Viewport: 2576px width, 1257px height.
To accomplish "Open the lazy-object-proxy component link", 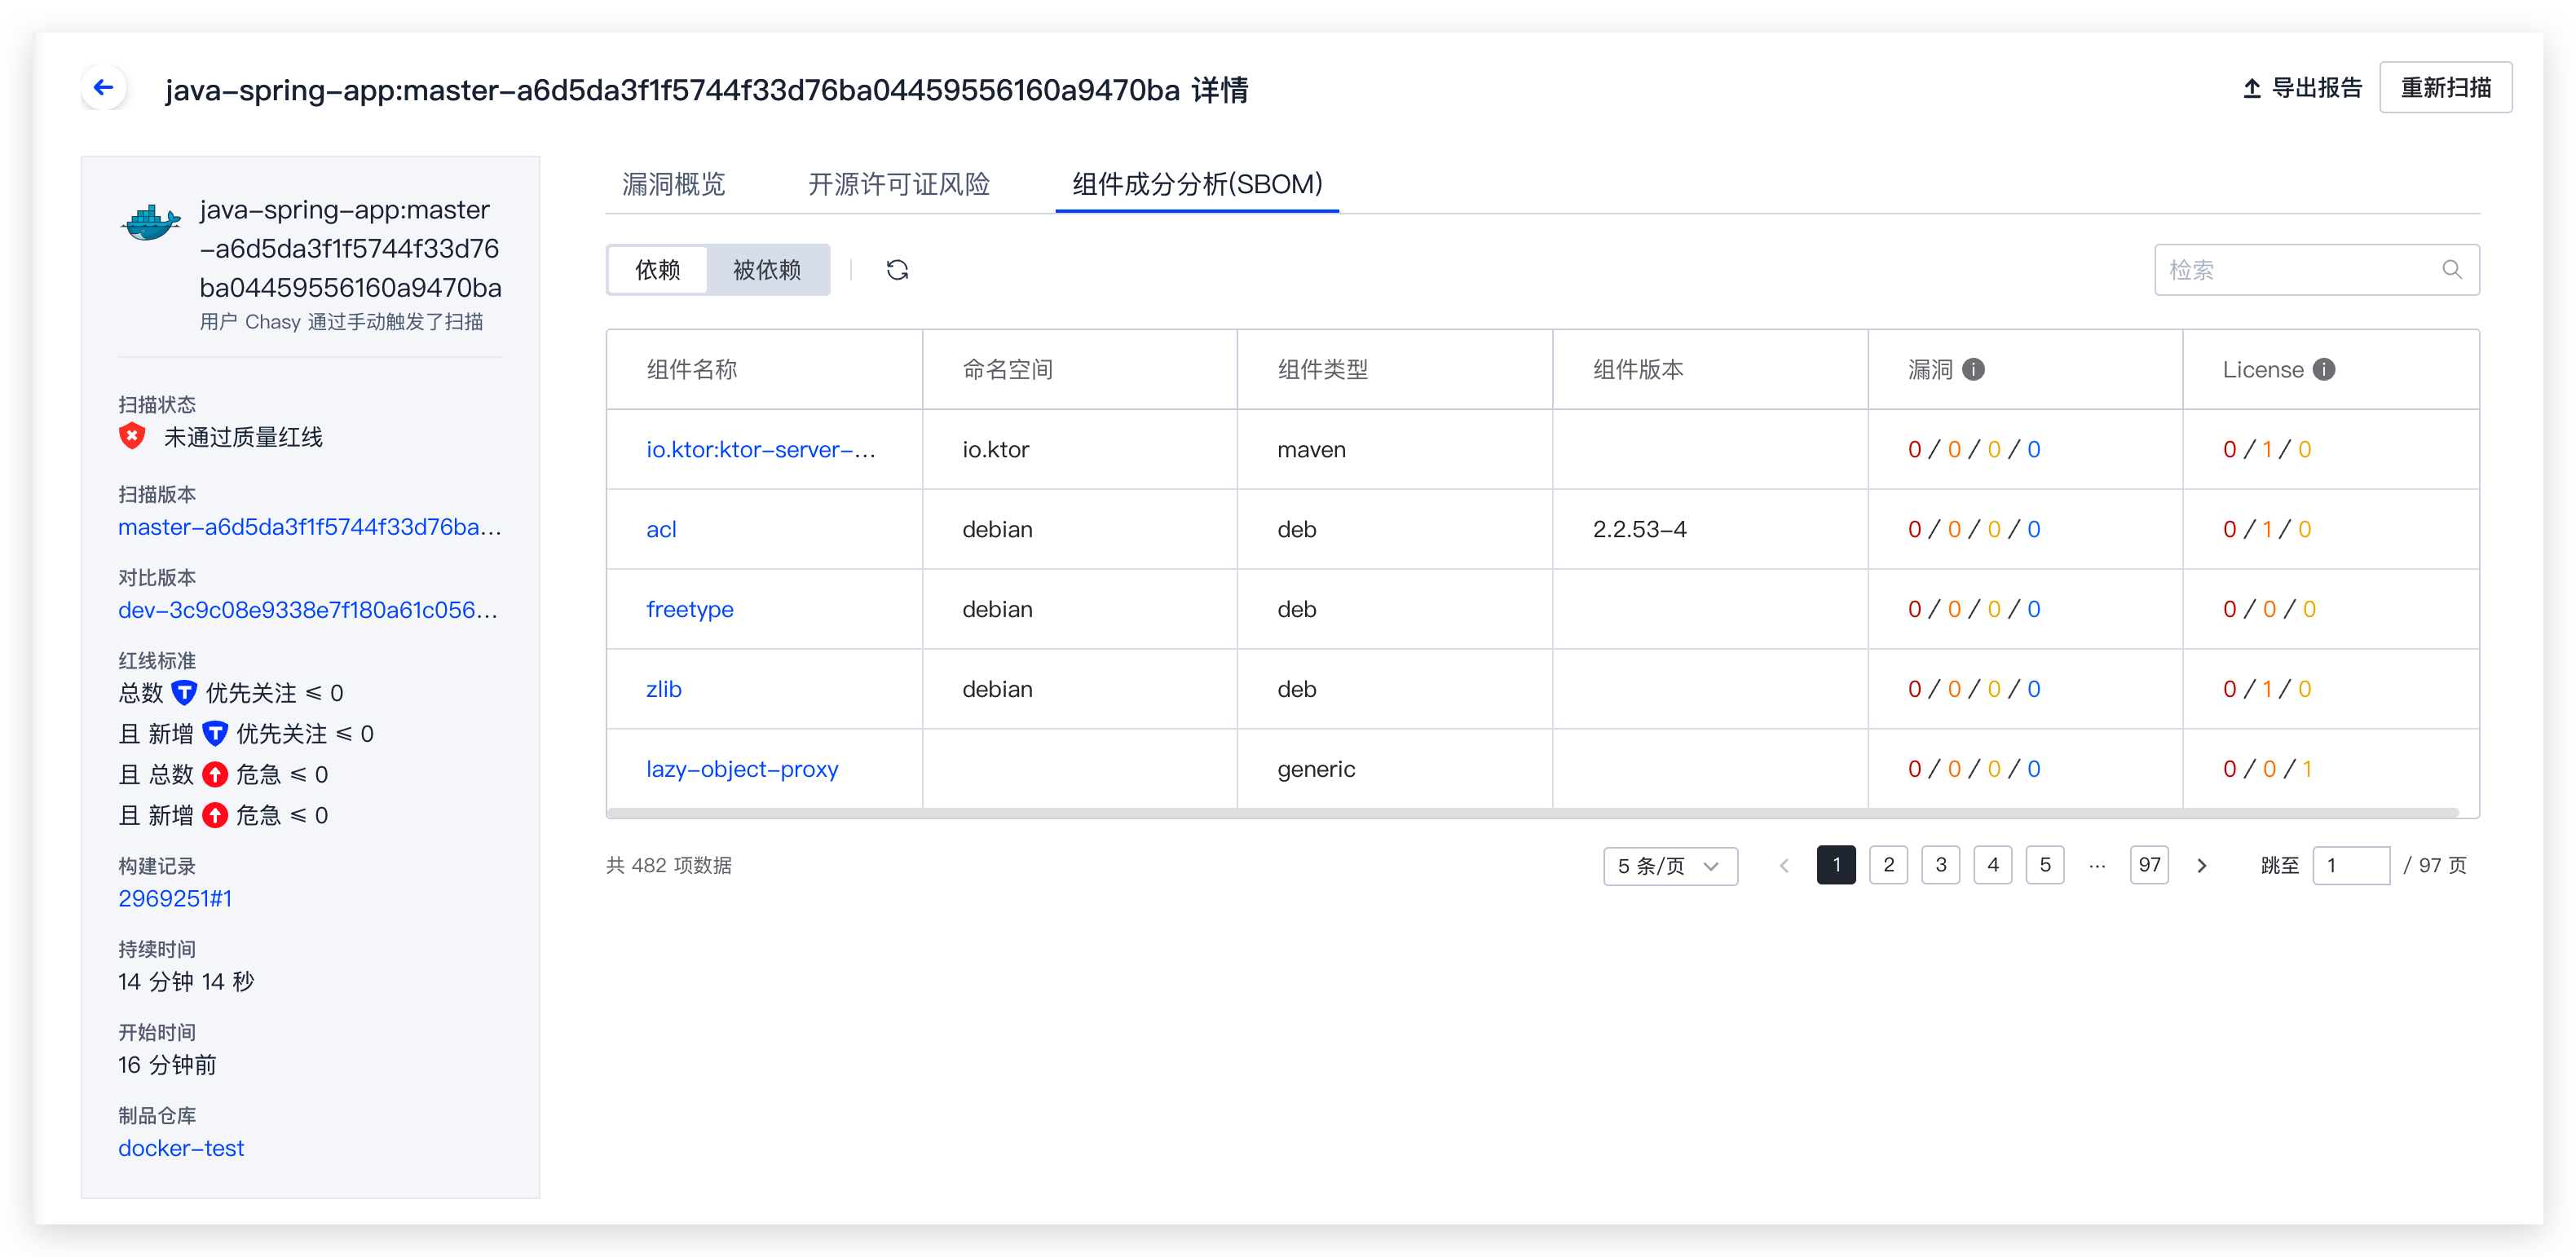I will tap(741, 768).
